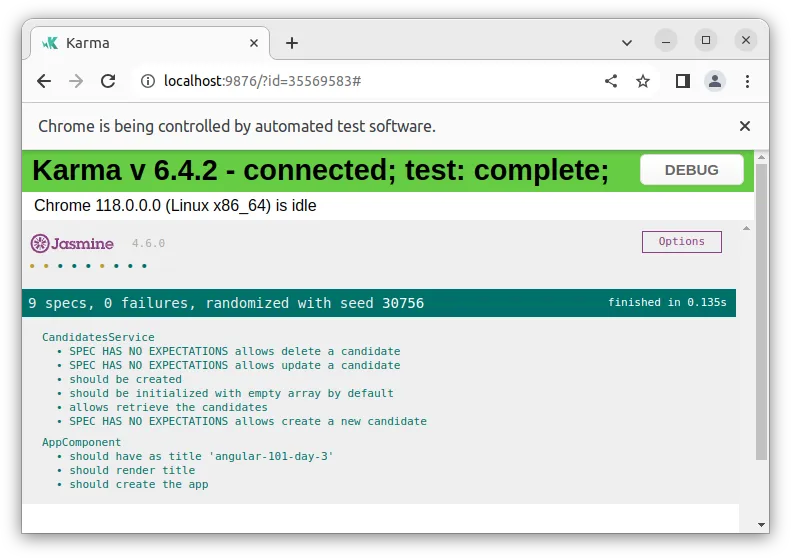Click the Jasmine version 4.6.0 text
Screen dimensions: 791x558
(x=148, y=243)
